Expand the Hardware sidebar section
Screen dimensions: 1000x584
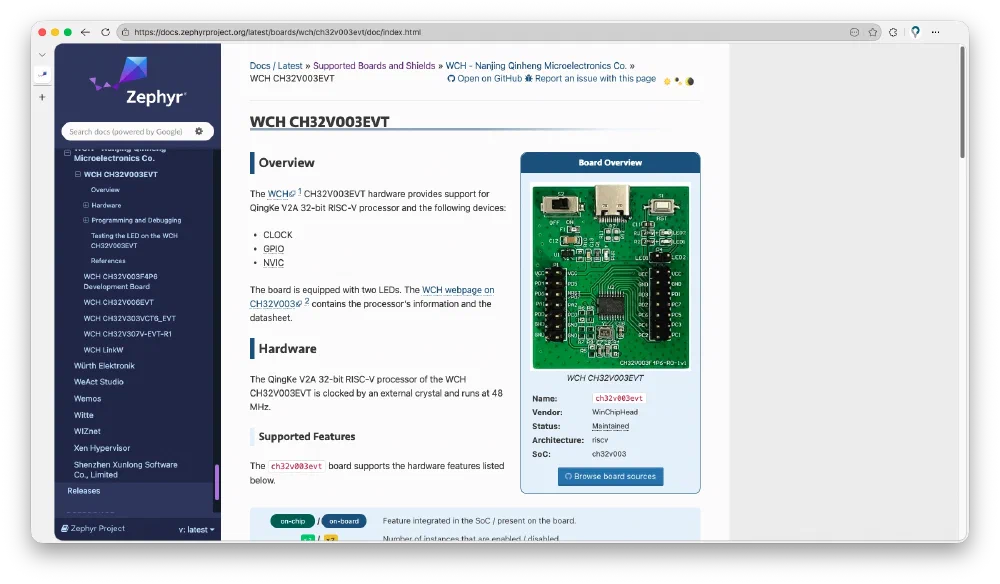click(86, 205)
